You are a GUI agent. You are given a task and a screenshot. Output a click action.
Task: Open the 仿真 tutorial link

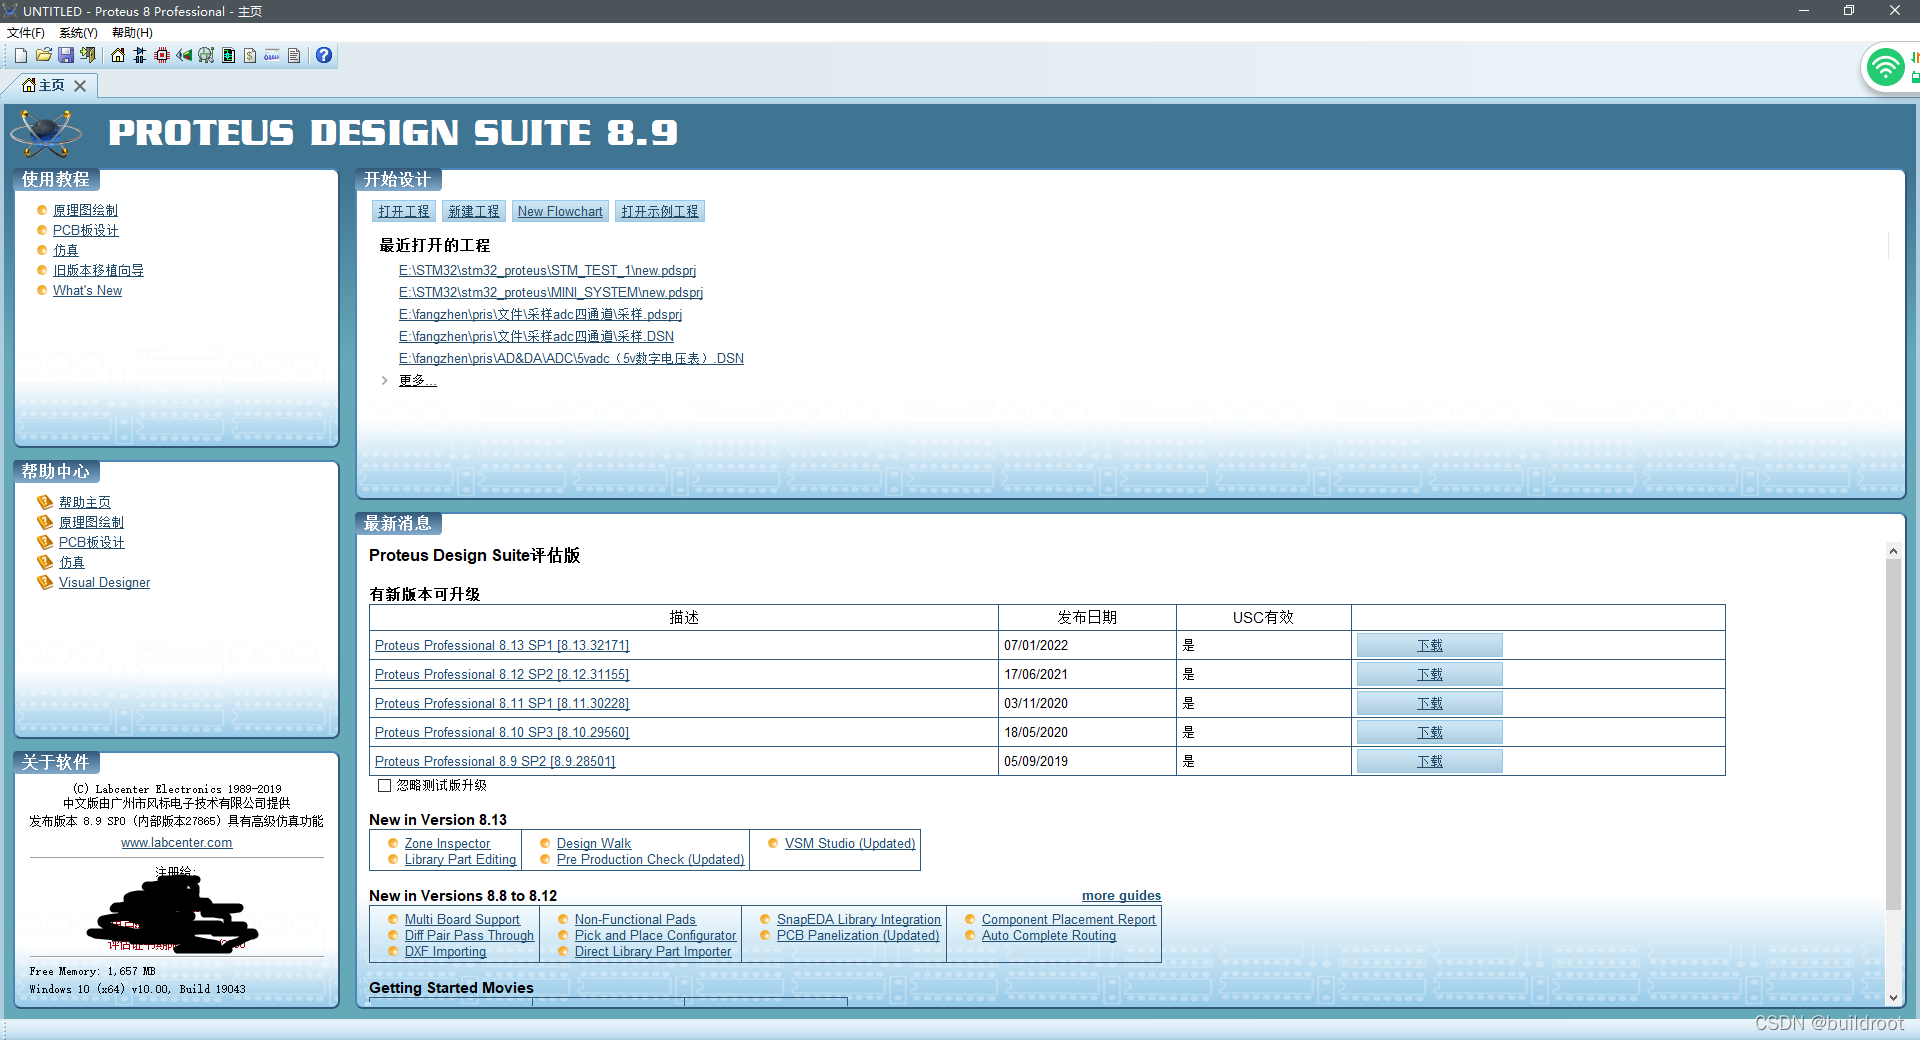(66, 251)
